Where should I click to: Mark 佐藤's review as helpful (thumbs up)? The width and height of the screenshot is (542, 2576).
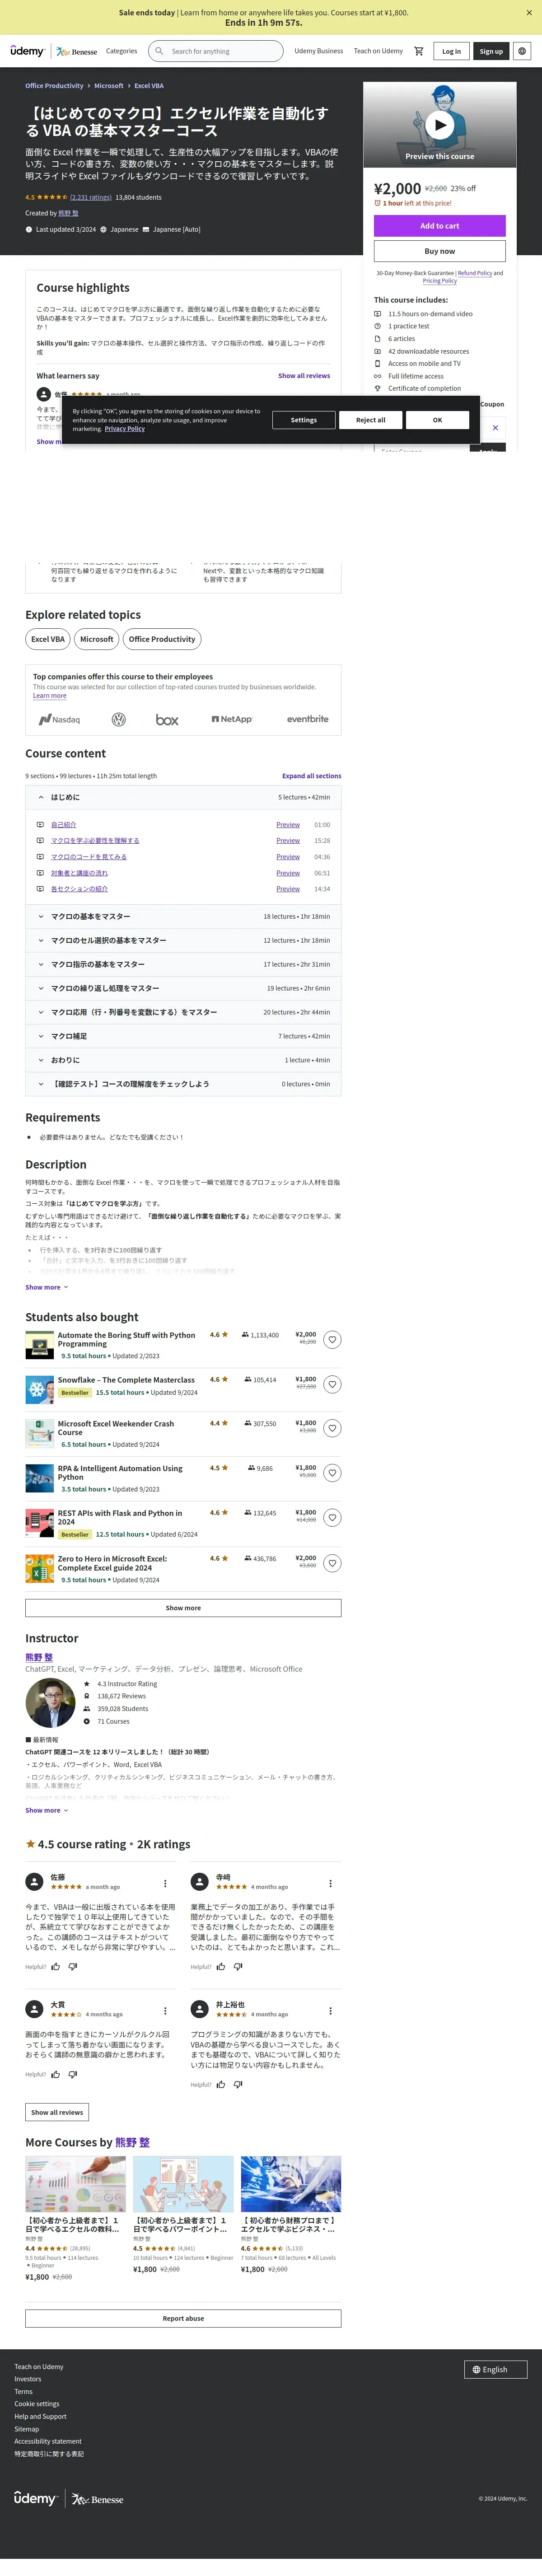point(55,1966)
